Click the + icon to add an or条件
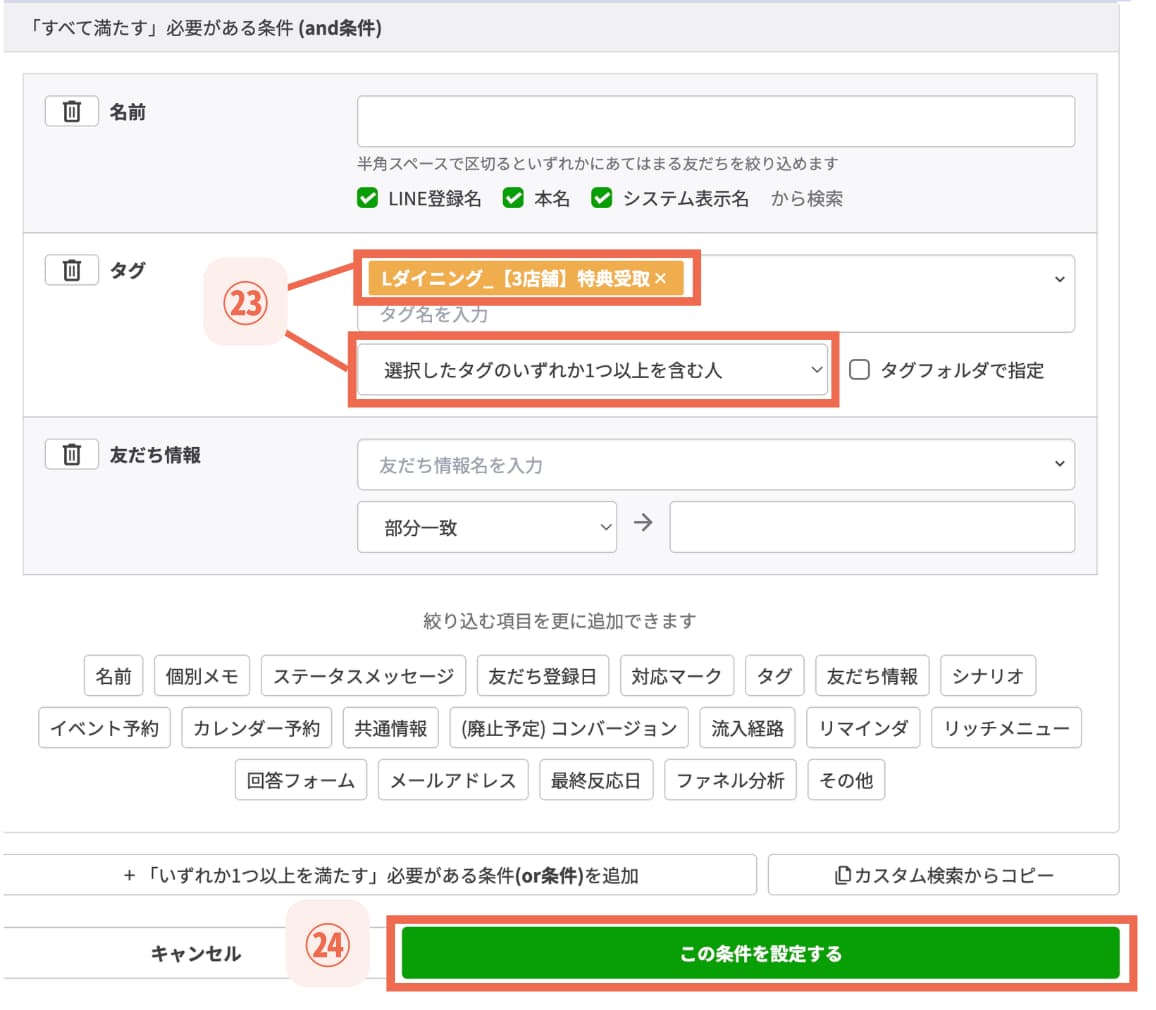Image resolution: width=1156 pixels, height=1010 pixels. 129,874
